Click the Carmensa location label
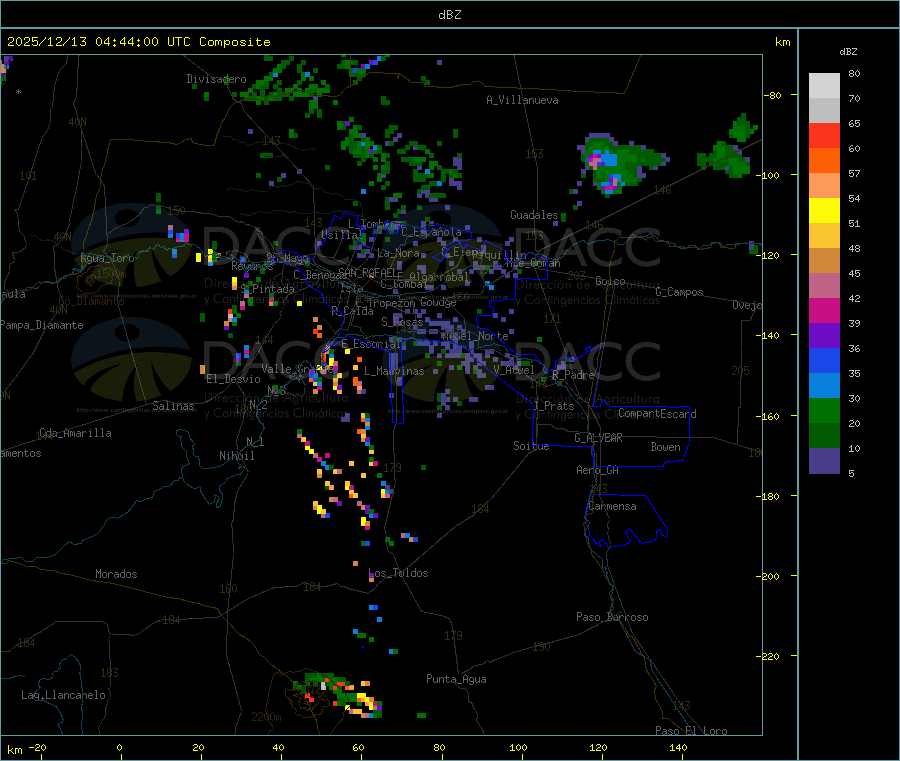This screenshot has height=761, width=900. (x=612, y=506)
